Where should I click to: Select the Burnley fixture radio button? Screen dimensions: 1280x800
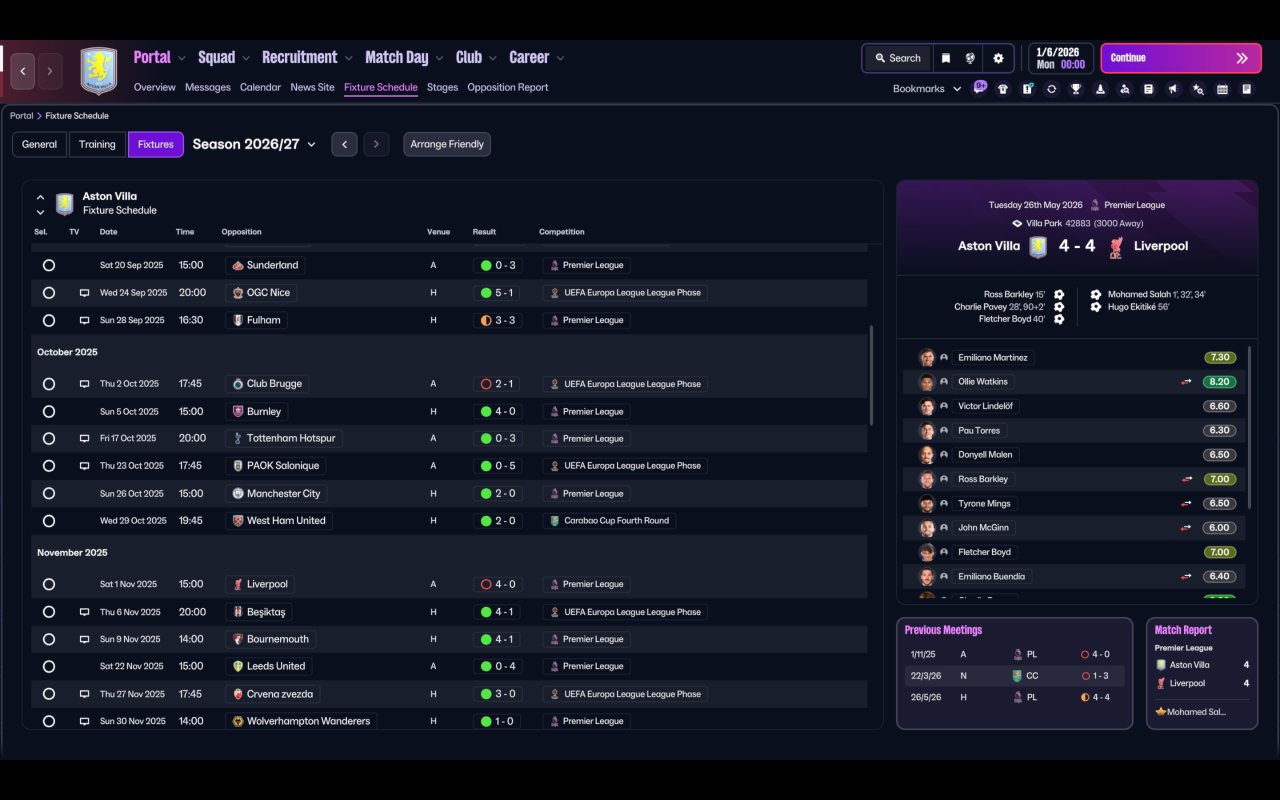[49, 411]
